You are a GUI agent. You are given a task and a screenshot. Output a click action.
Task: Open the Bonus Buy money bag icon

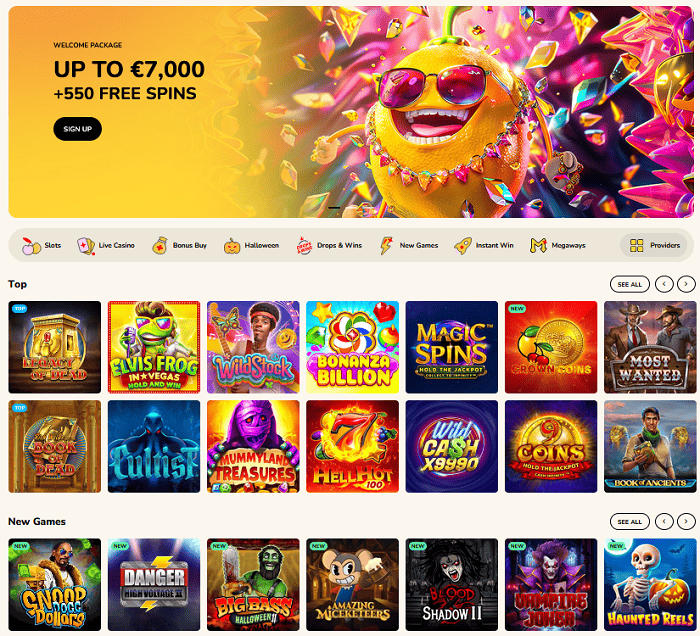point(160,245)
